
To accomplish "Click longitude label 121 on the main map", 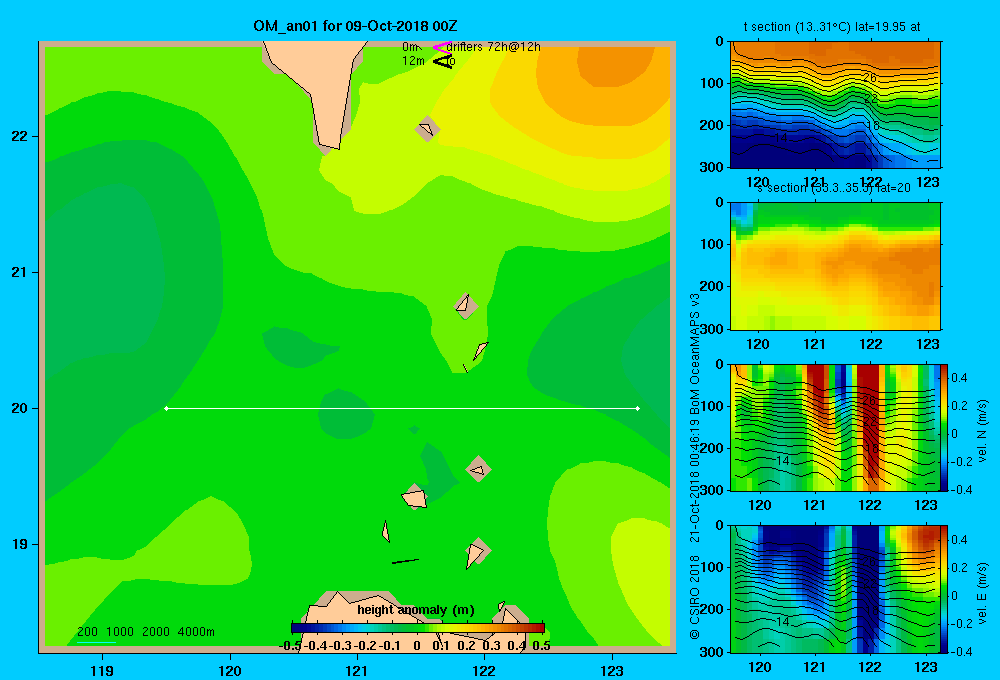I will point(357,670).
